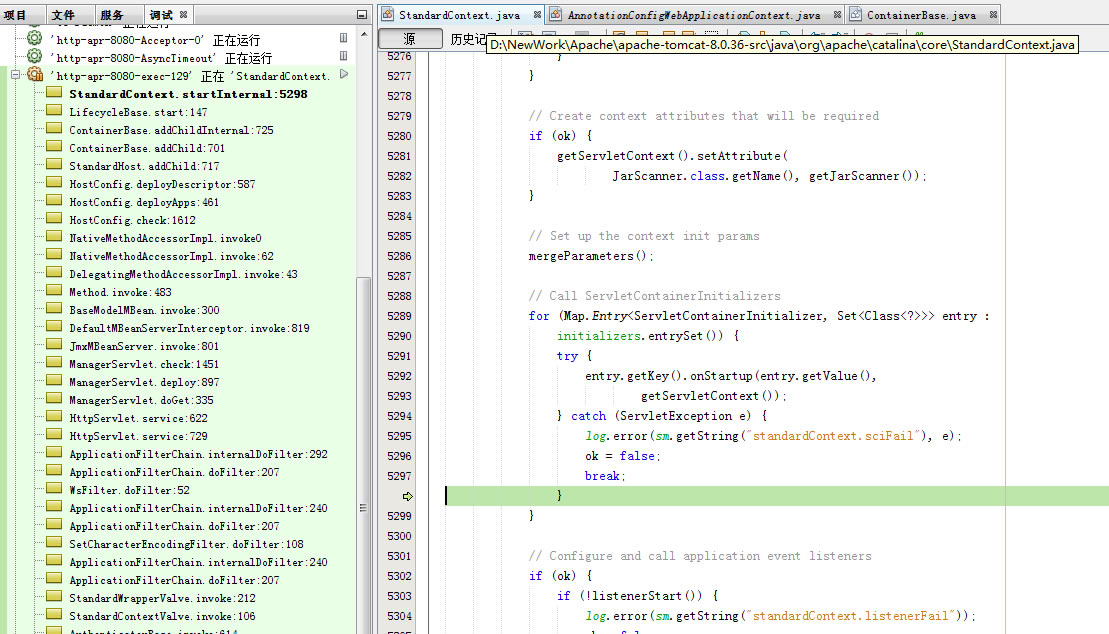Viewport: 1109px width, 634px height.
Task: Click the stack frame icon for StandardHost.addChild:717
Action: [x=54, y=164]
